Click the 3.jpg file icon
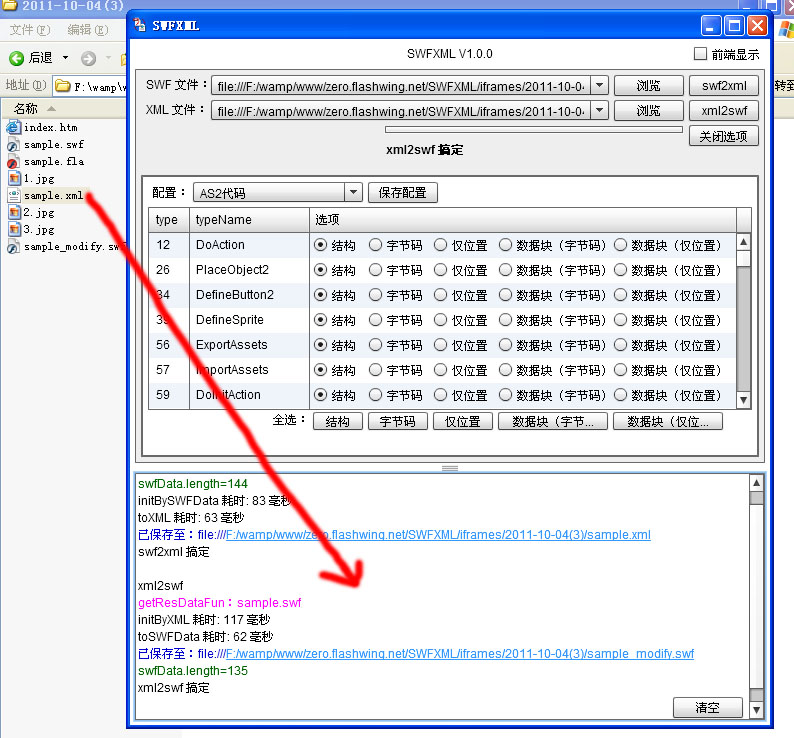Viewport: 794px width, 738px height. (14, 229)
